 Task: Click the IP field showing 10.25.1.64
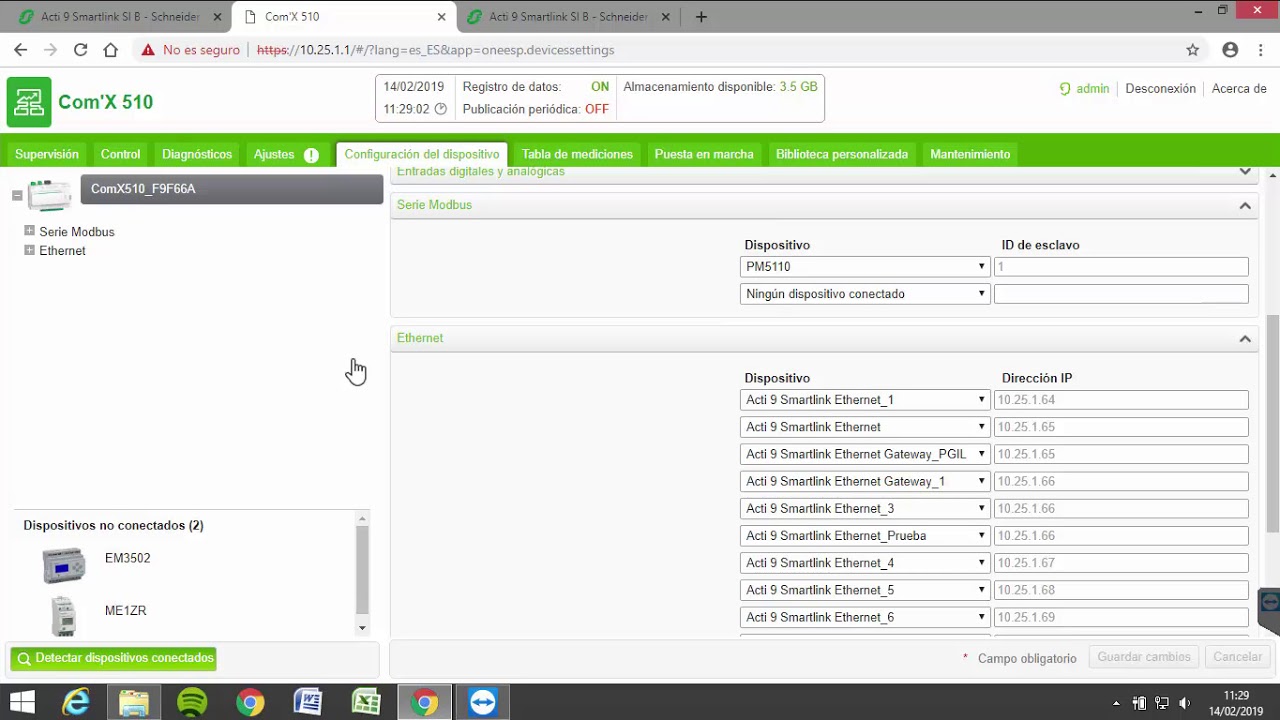[1121, 400]
